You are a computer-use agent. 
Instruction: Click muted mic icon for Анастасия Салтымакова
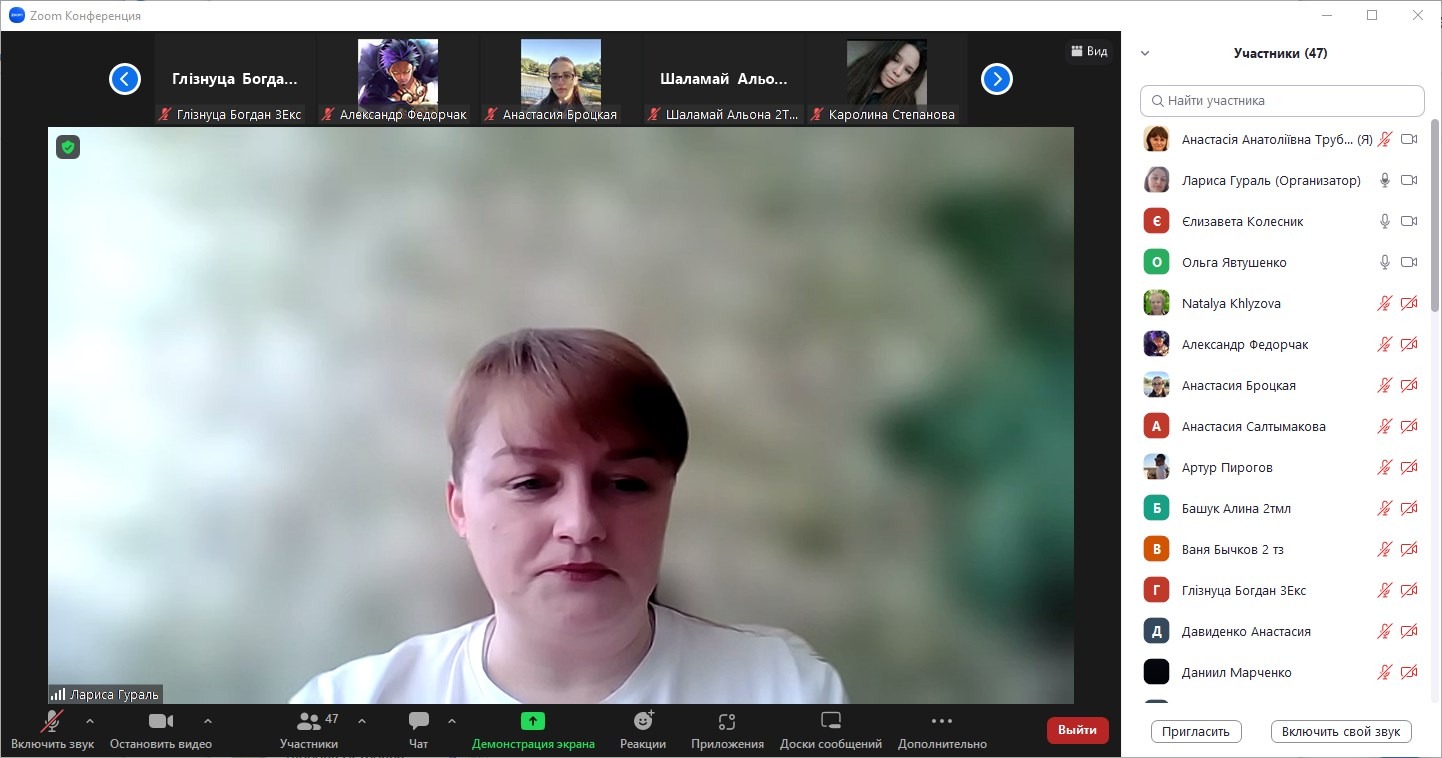click(x=1385, y=426)
